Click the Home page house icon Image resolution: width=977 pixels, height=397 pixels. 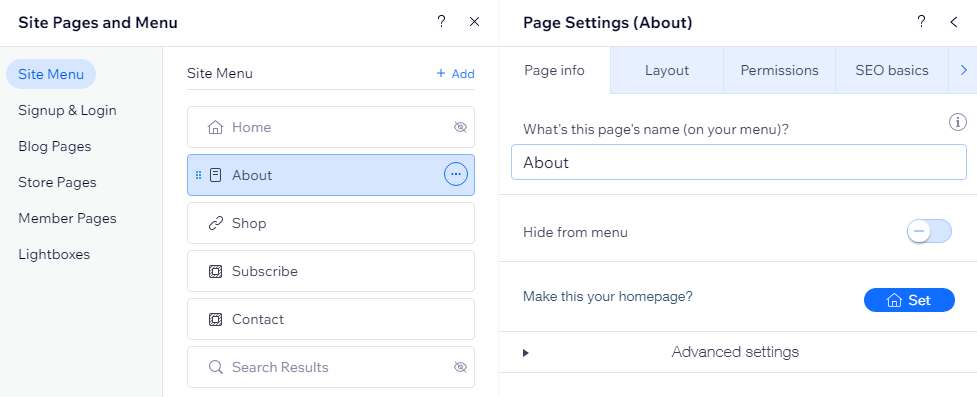[216, 127]
